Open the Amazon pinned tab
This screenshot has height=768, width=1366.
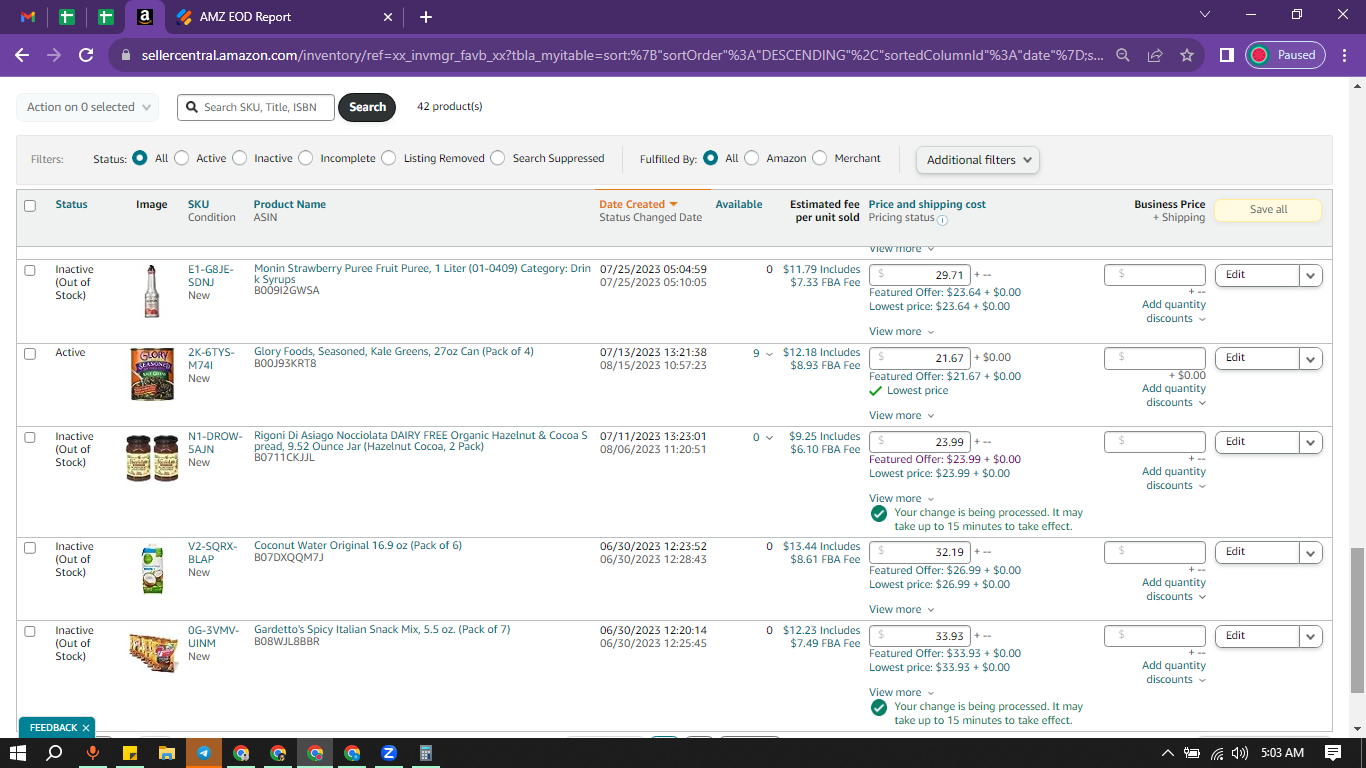pyautogui.click(x=145, y=17)
